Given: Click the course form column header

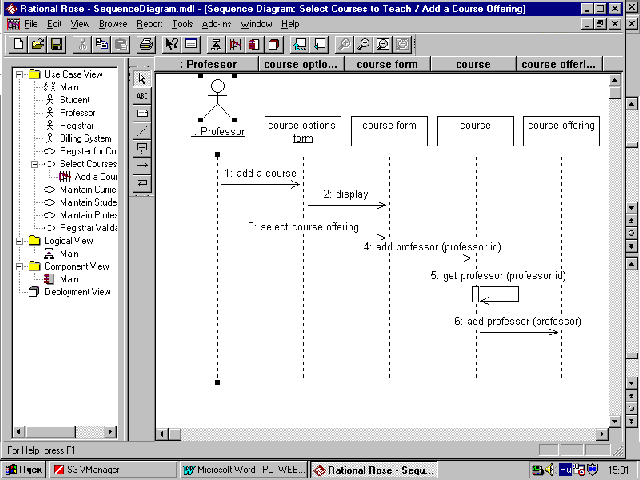Looking at the screenshot, I should (387, 64).
